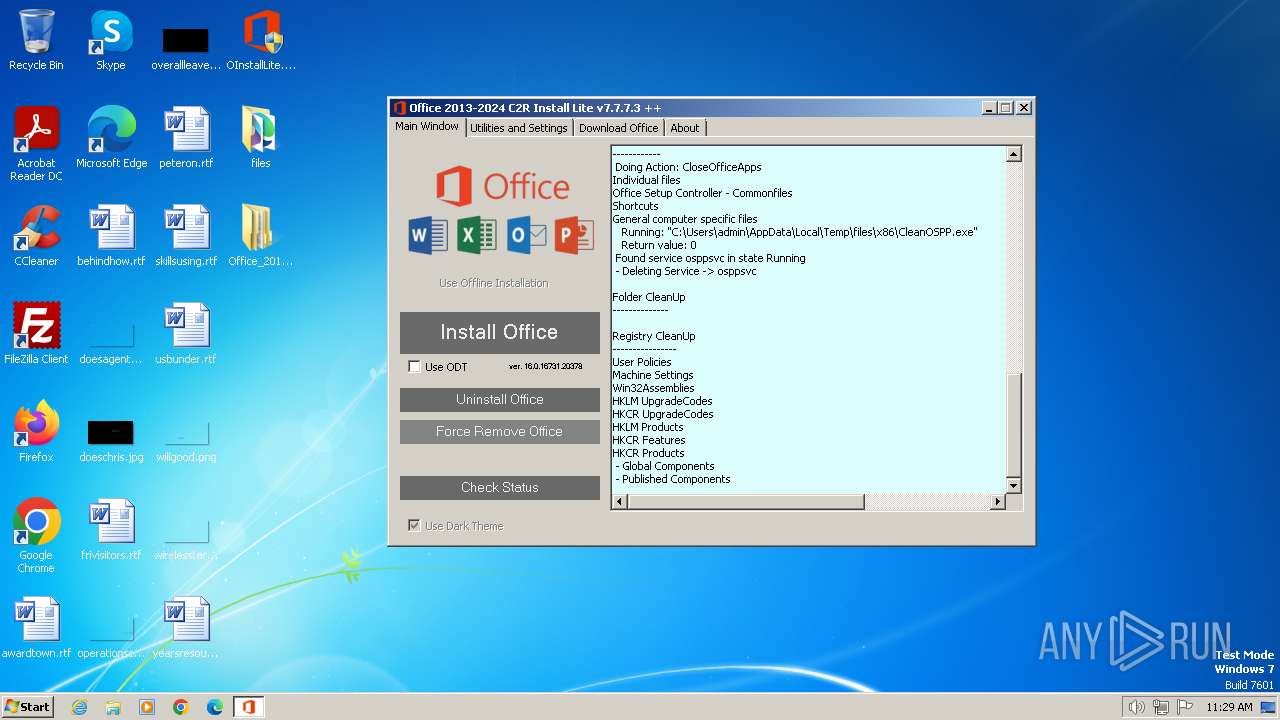Select usbunder.rtf document
The width and height of the screenshot is (1280, 720).
click(186, 334)
